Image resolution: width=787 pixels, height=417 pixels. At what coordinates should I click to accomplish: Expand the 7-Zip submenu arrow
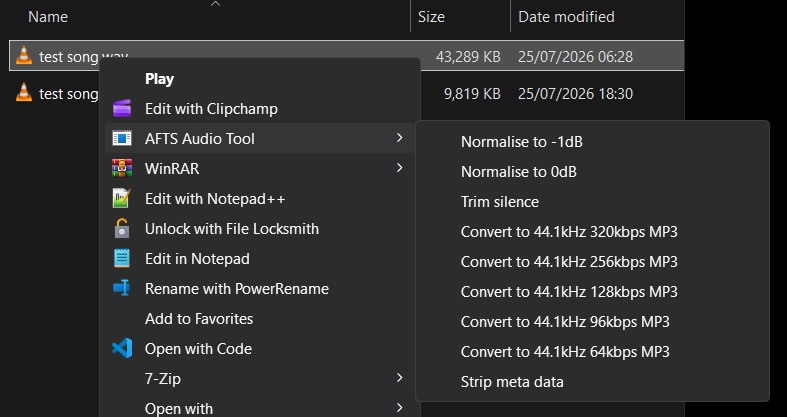[x=400, y=377]
